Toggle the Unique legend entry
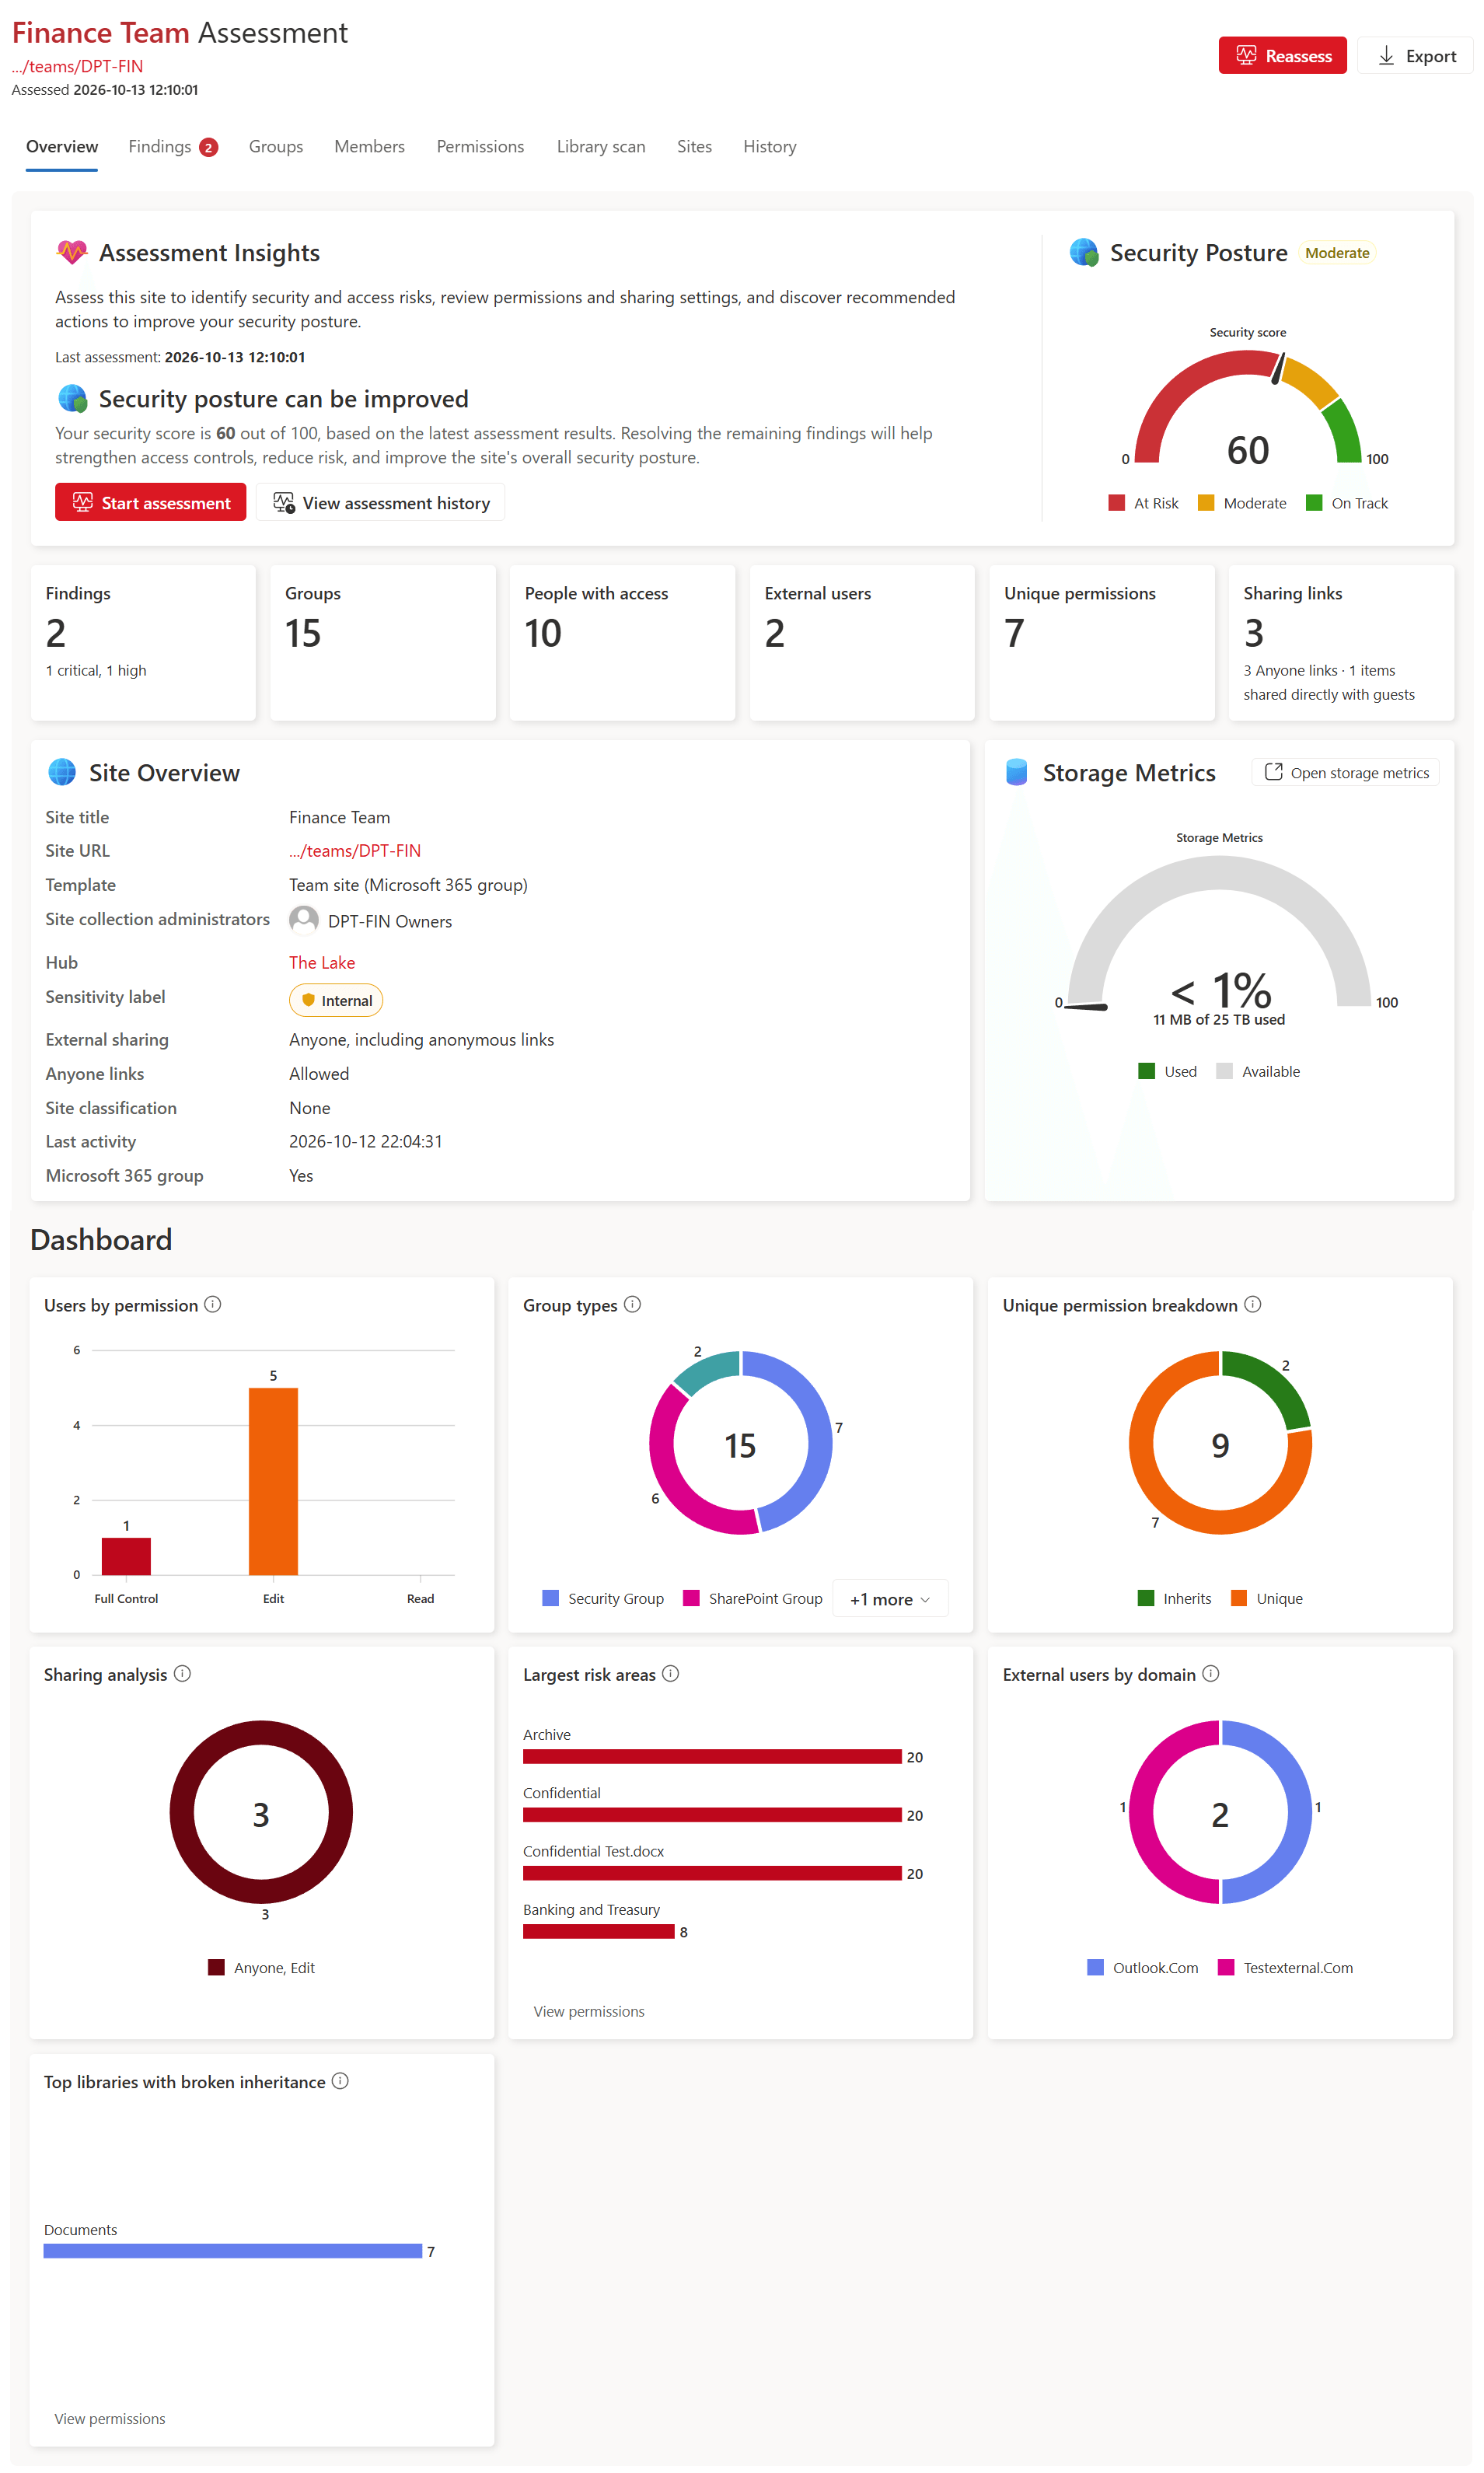The width and height of the screenshot is (1484, 2473). [1266, 1599]
